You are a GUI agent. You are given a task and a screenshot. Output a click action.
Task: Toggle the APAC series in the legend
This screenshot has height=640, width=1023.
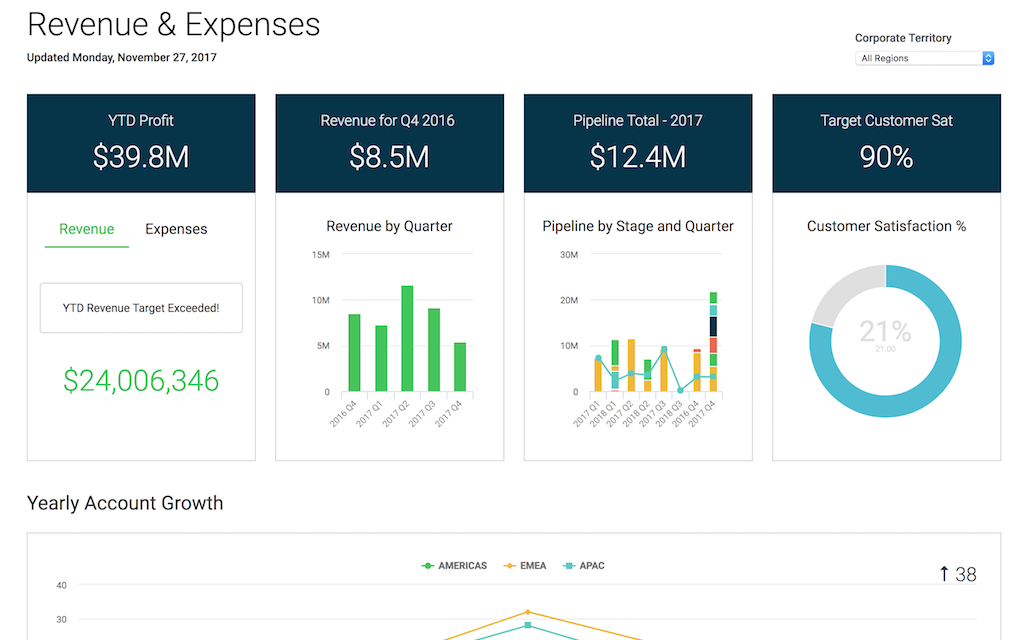tap(585, 566)
